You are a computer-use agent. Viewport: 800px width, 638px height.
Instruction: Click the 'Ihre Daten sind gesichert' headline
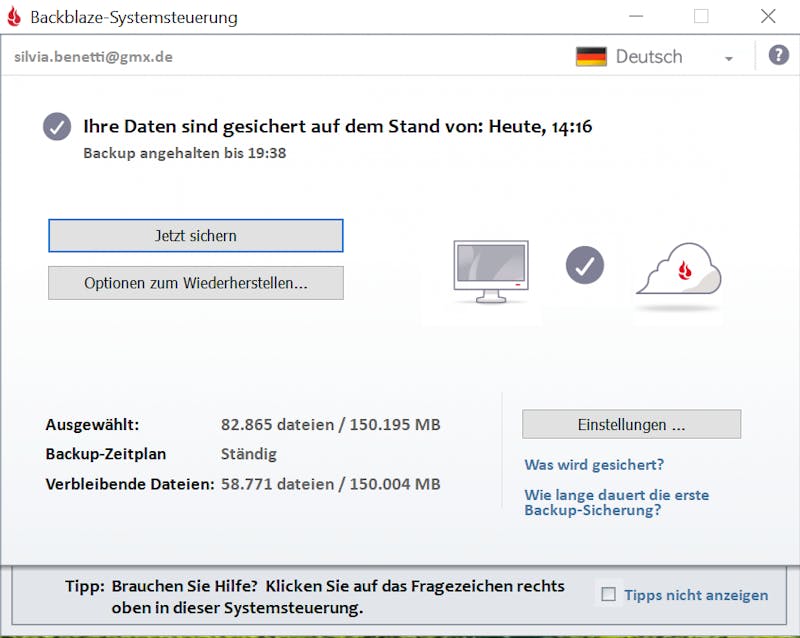338,127
